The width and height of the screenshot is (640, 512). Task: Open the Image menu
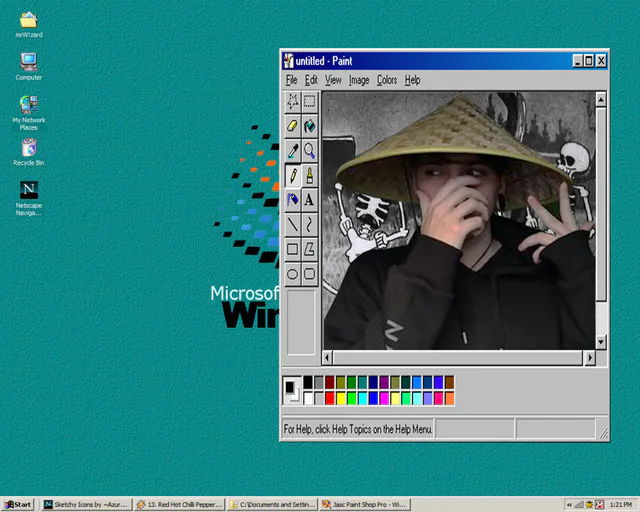359,80
